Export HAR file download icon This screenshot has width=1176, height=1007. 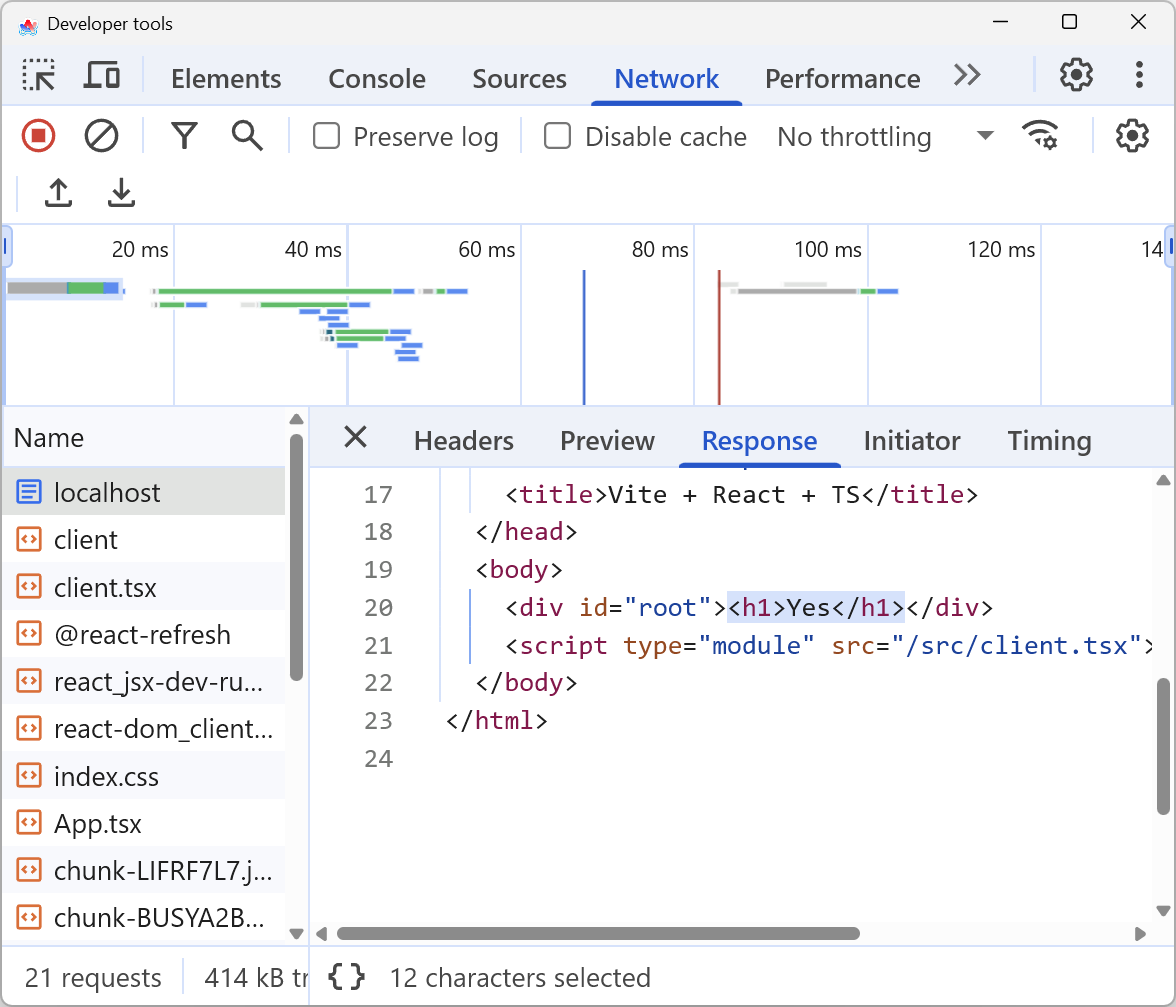[121, 193]
